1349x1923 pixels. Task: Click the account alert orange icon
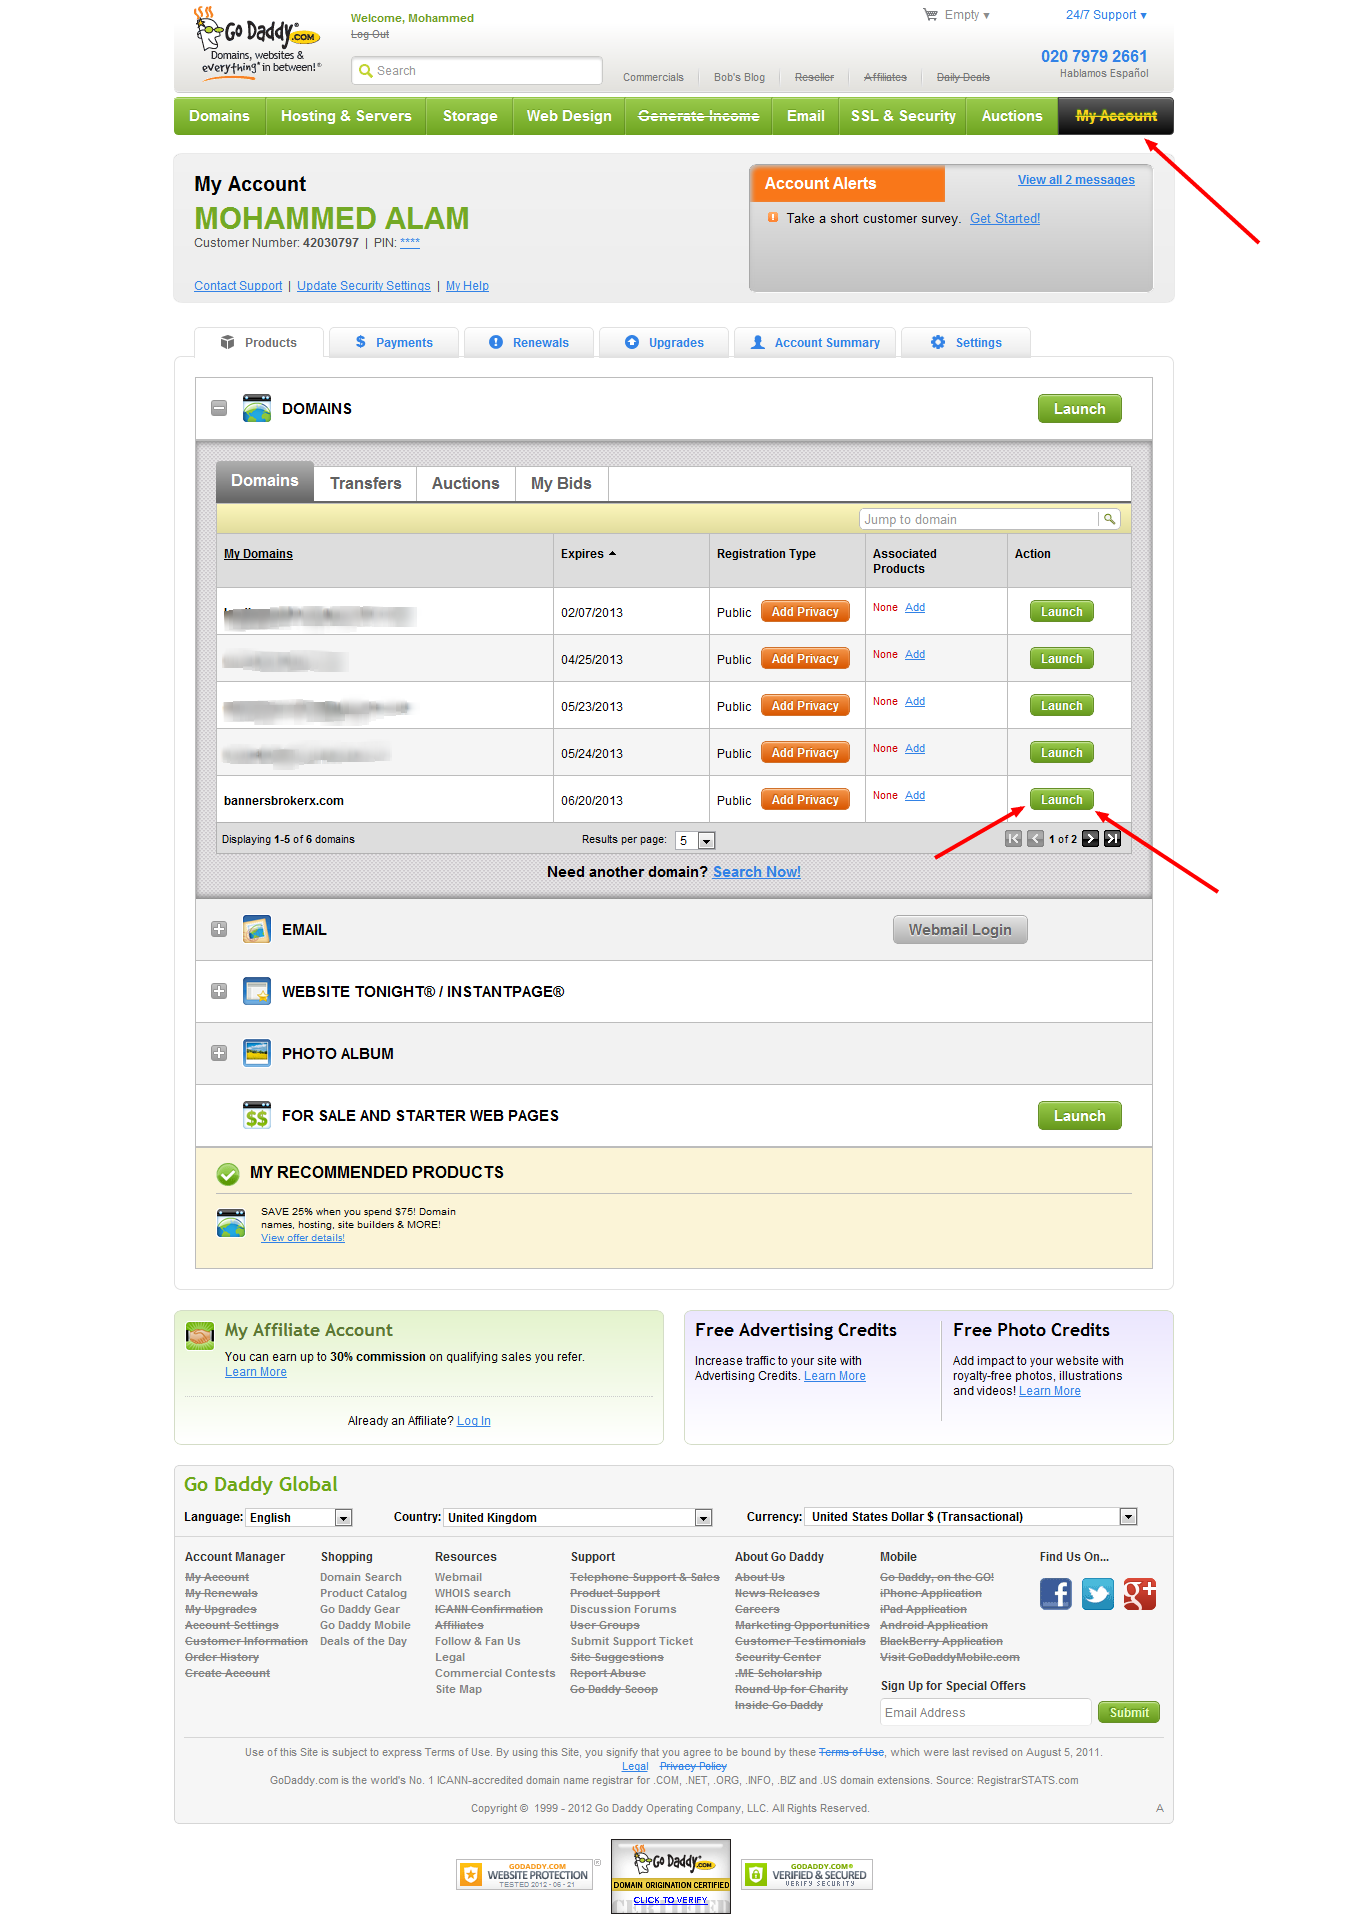pyautogui.click(x=772, y=217)
